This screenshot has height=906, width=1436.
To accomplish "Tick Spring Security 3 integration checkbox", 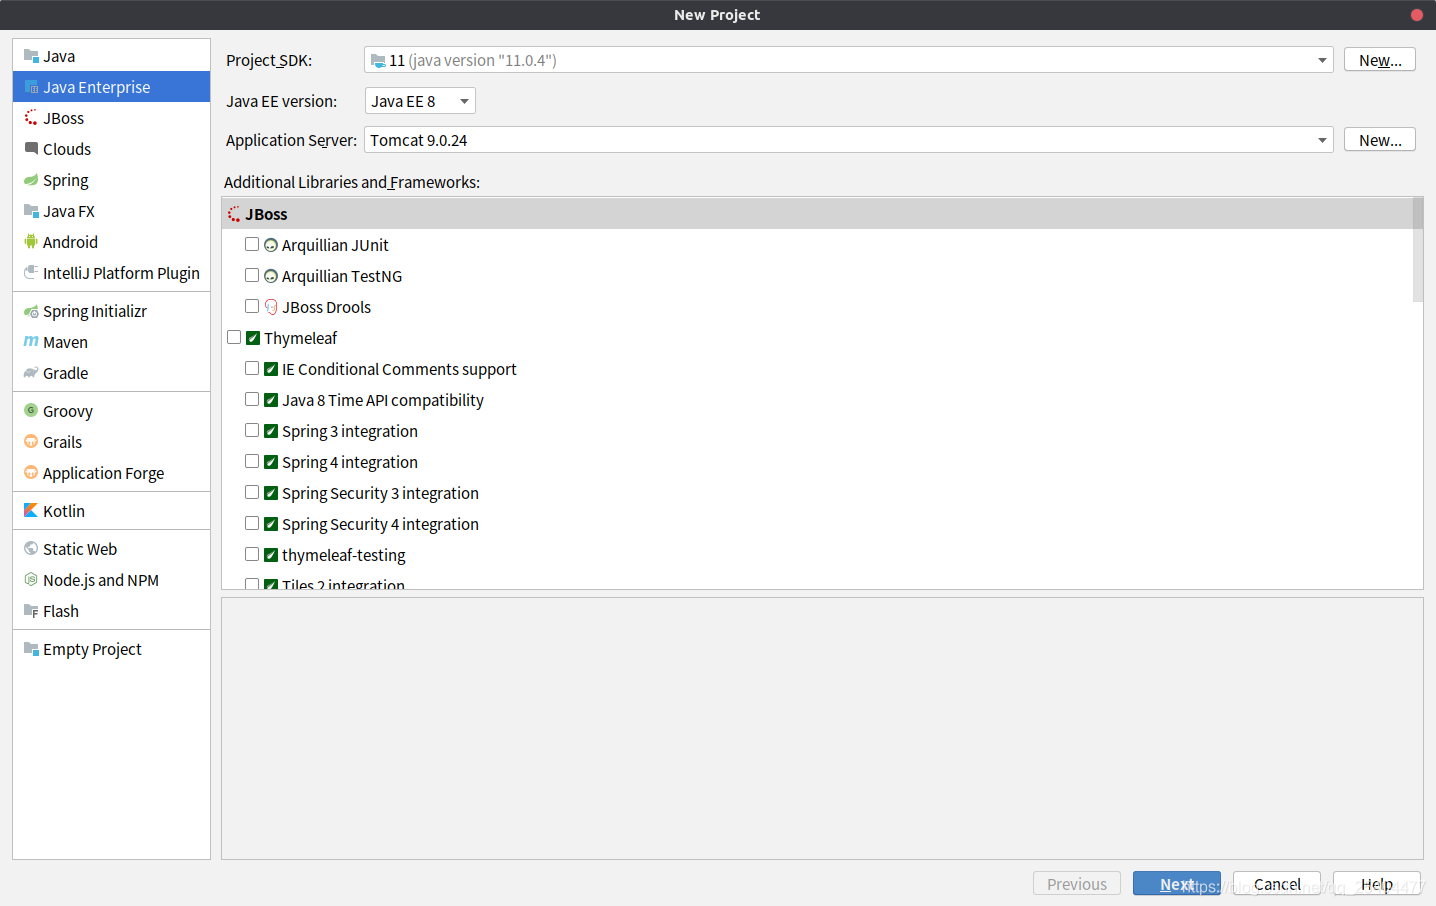I will (x=252, y=492).
